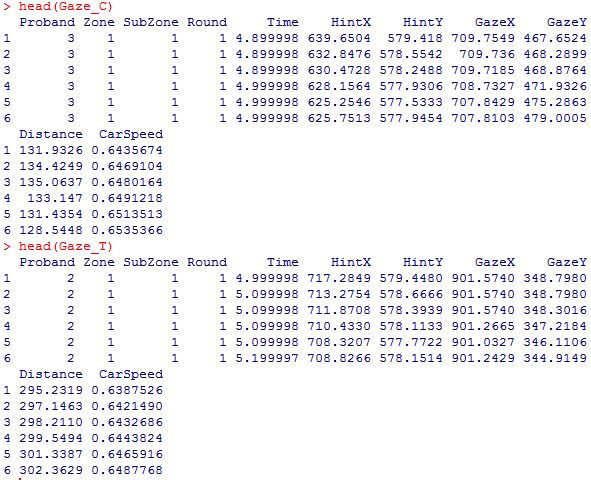Select GazeX value 708.7327
Viewport: 591px width, 480px height.
483,86
